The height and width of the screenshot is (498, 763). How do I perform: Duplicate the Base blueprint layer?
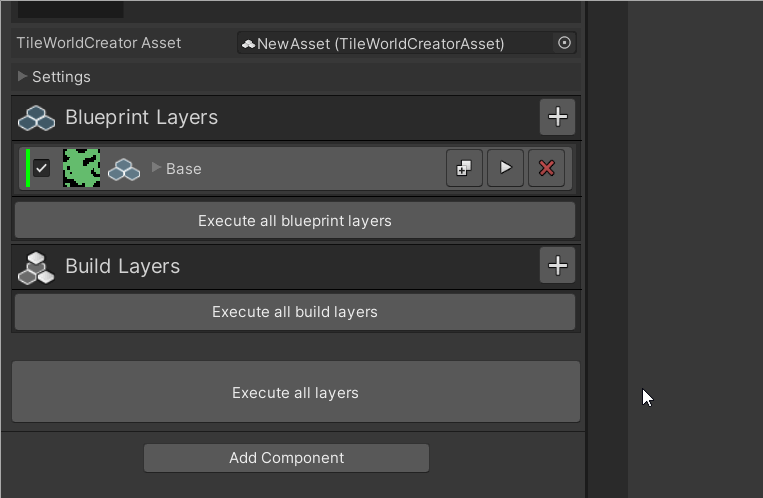point(464,168)
